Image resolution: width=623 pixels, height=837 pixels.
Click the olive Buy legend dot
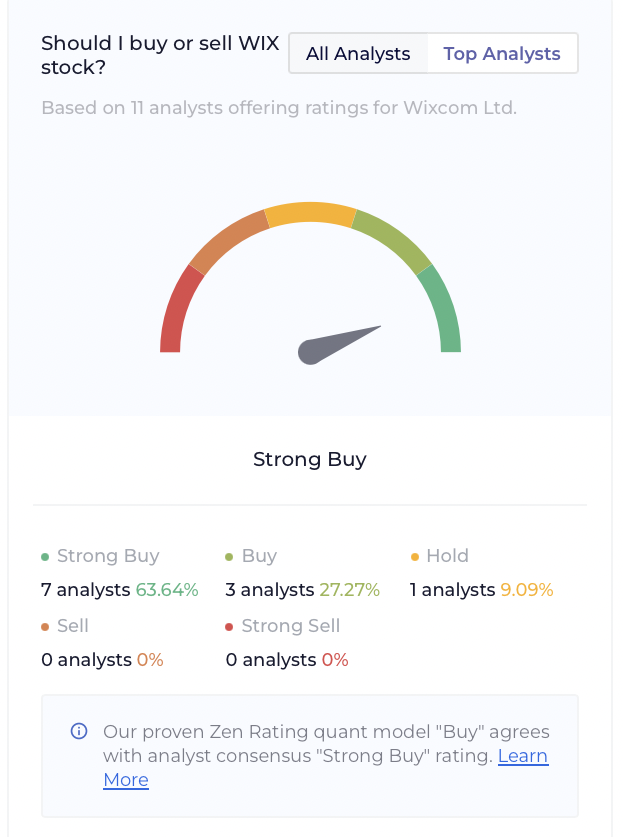pyautogui.click(x=229, y=557)
